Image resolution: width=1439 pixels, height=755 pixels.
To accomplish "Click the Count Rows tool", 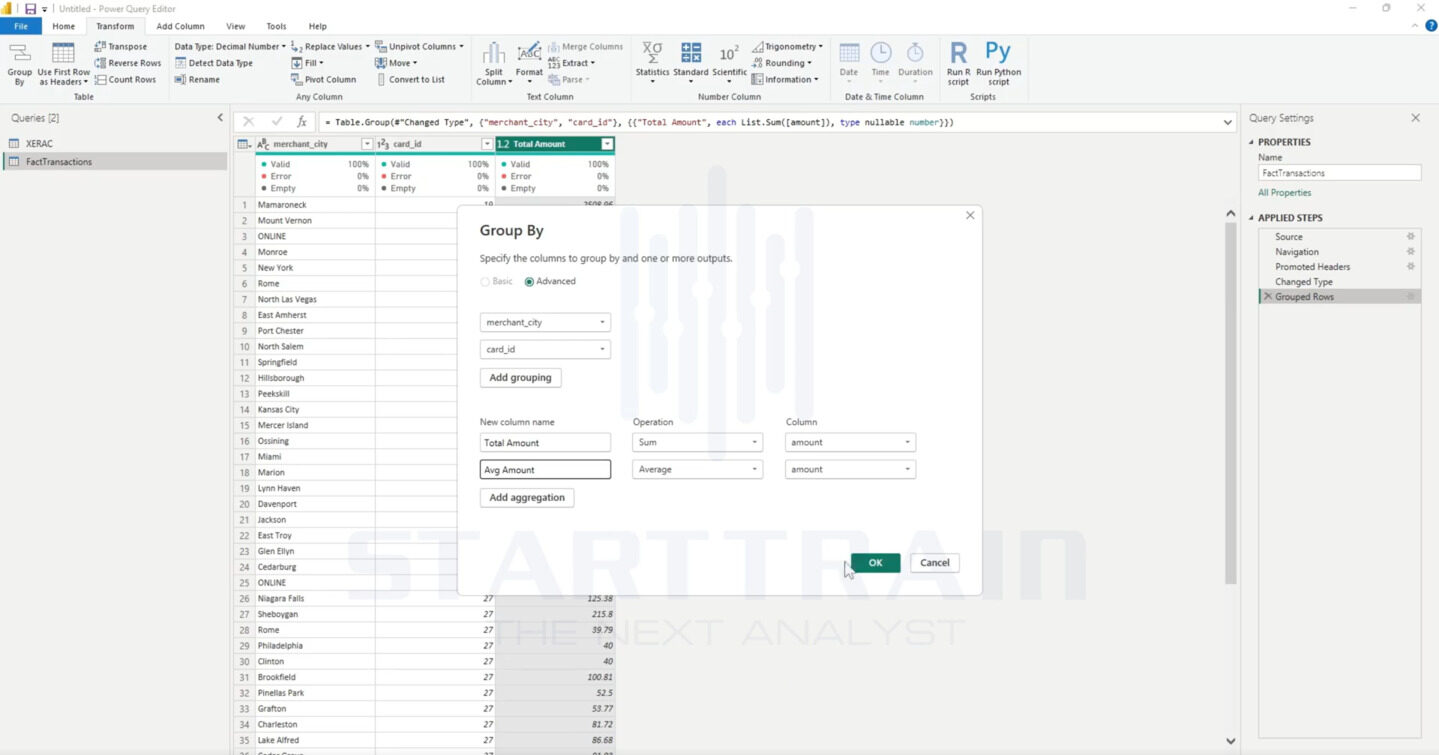I will point(125,80).
